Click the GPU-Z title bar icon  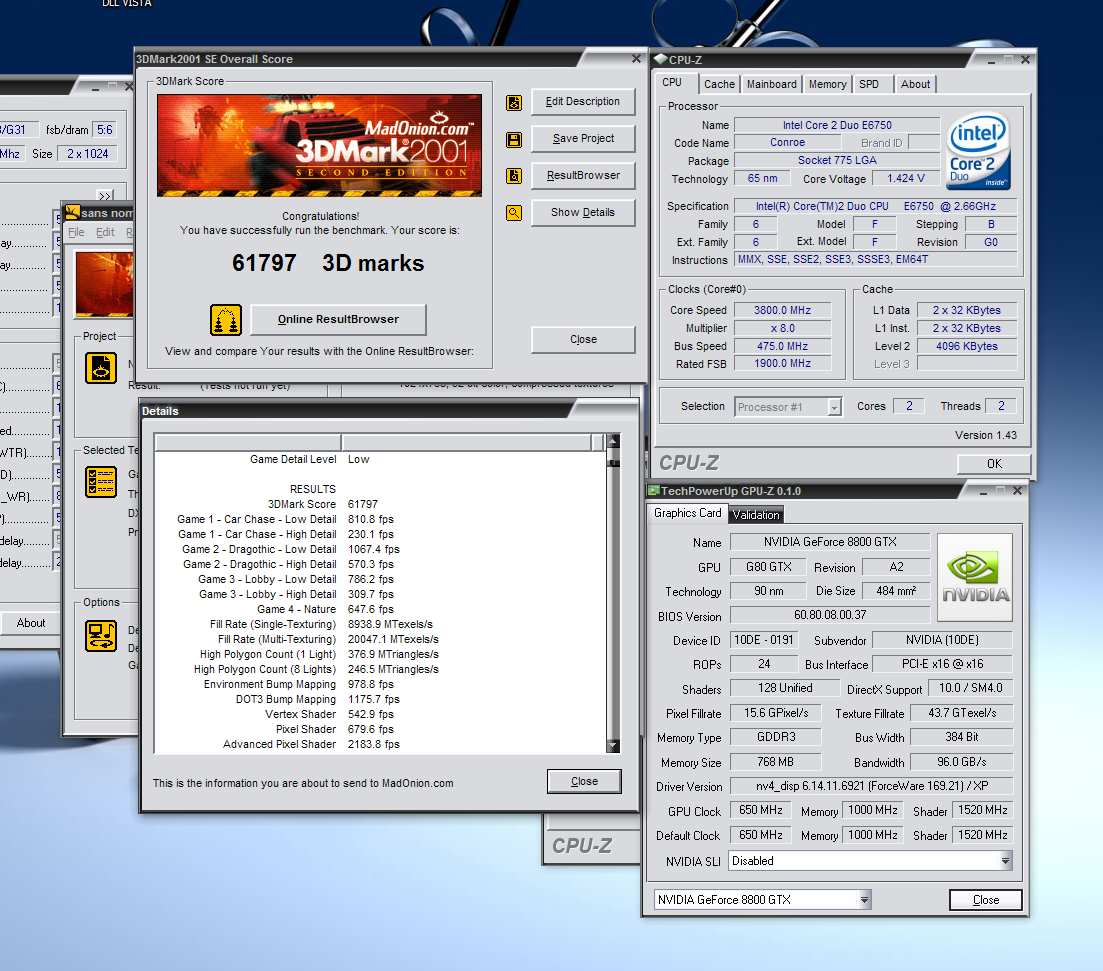coord(653,490)
